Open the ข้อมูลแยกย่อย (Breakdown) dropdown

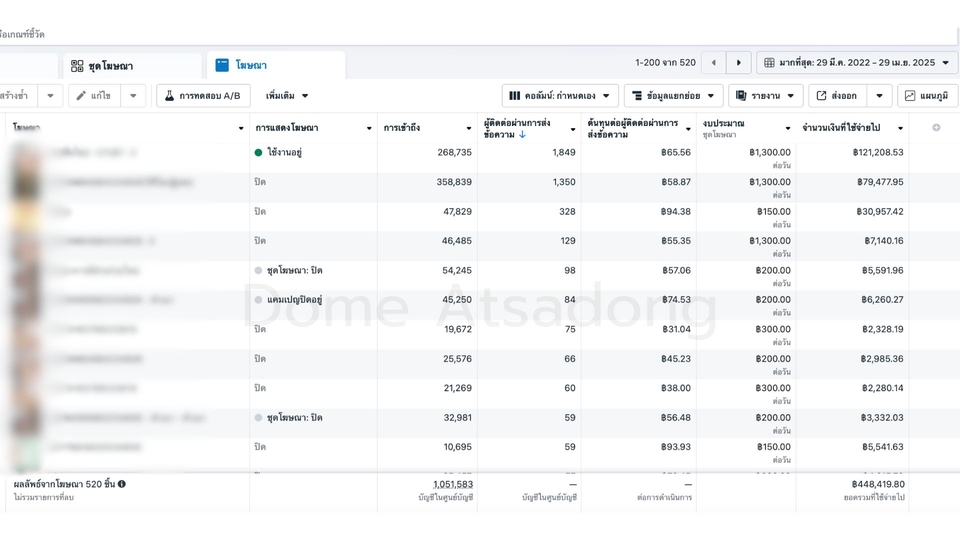tap(674, 96)
